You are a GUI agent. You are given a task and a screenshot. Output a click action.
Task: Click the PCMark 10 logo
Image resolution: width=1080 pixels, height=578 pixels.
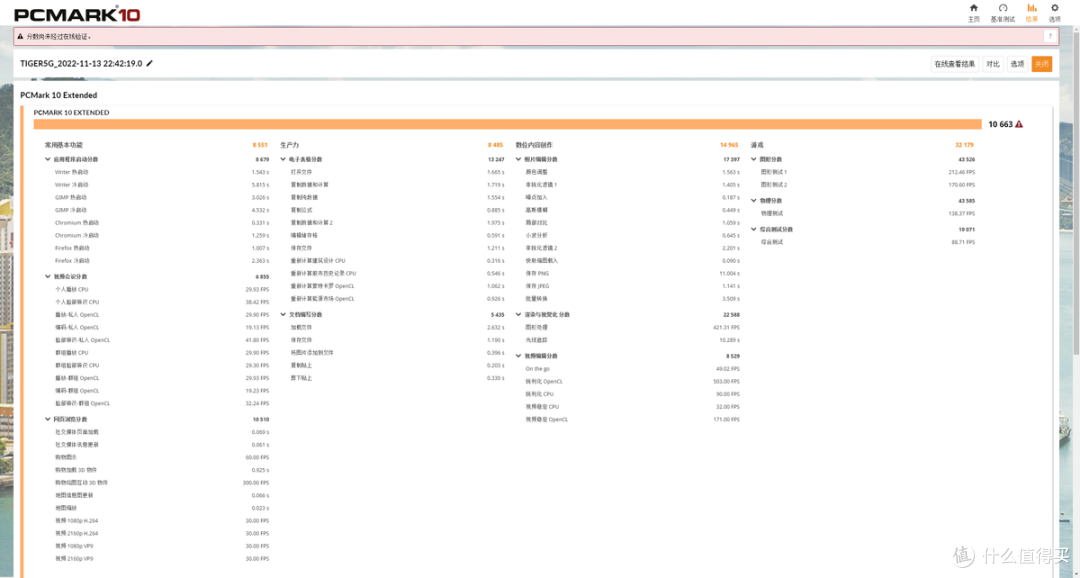(x=77, y=14)
